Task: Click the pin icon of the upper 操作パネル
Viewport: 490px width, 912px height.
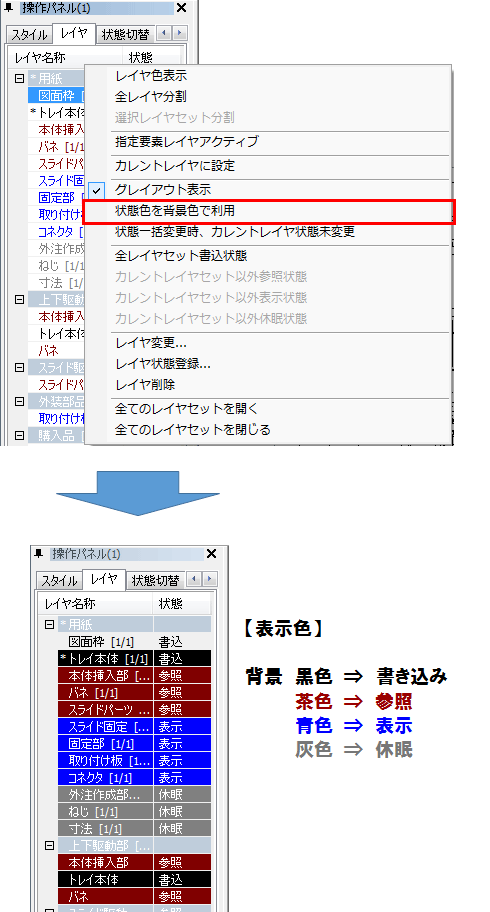Action: pyautogui.click(x=8, y=8)
